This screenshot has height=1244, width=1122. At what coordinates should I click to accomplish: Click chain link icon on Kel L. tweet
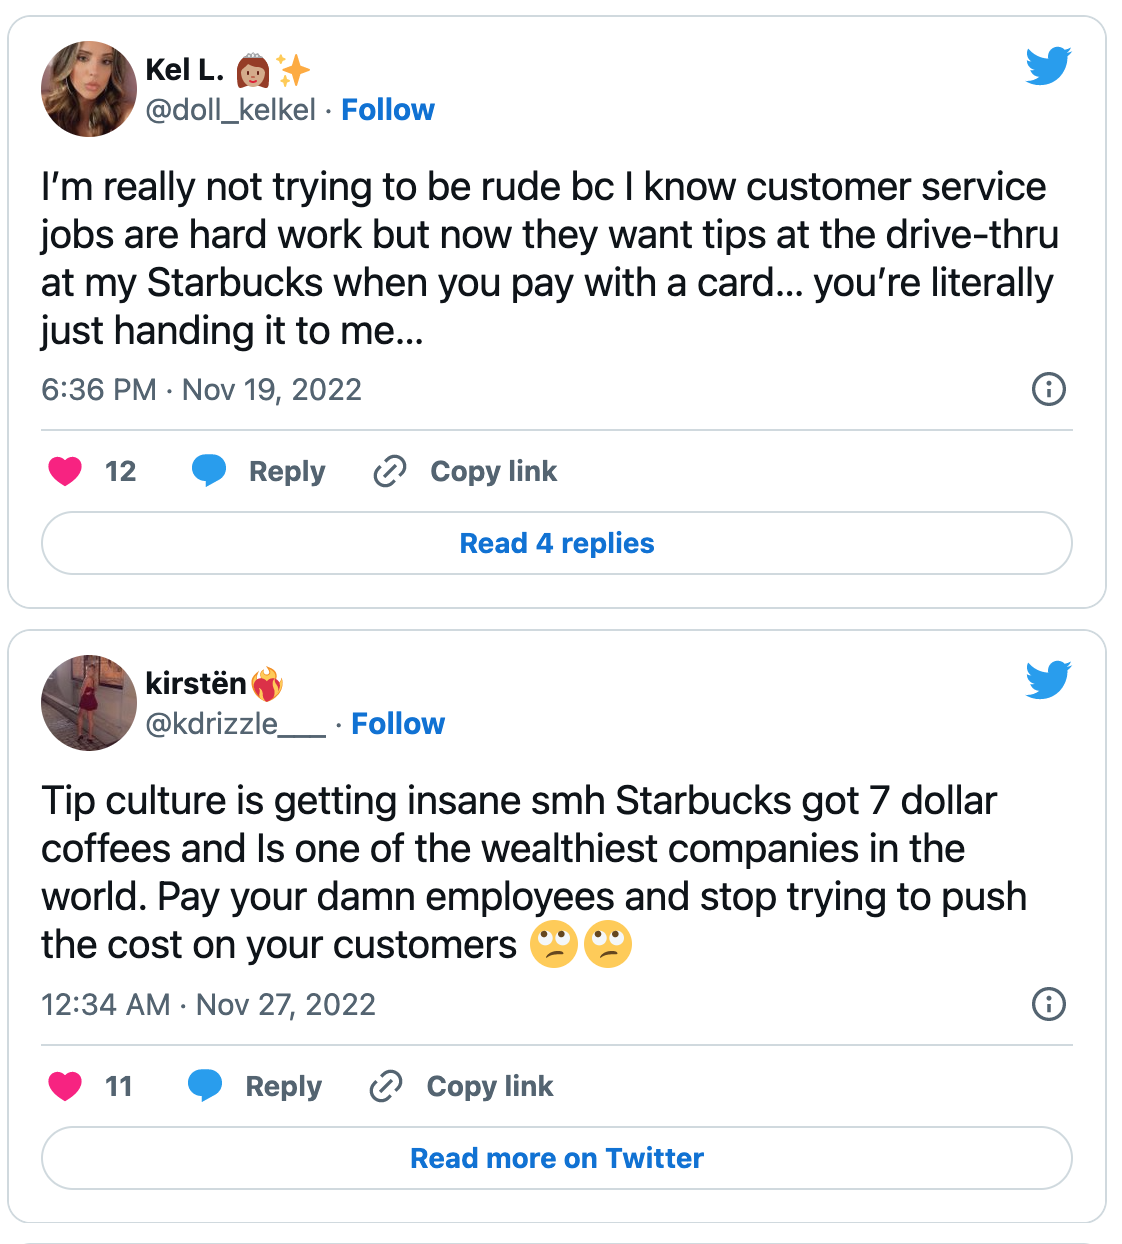tap(389, 471)
